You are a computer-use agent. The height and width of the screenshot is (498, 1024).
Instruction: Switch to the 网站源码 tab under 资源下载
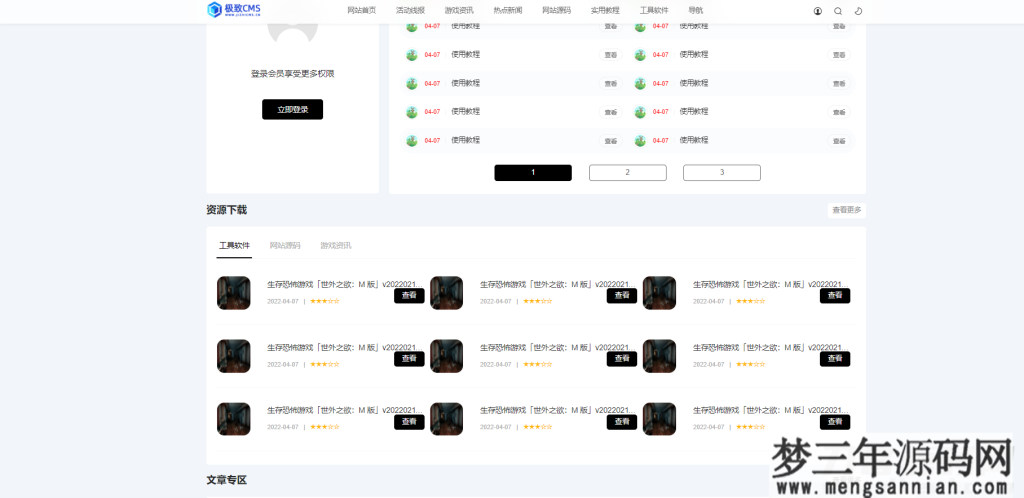click(x=285, y=245)
